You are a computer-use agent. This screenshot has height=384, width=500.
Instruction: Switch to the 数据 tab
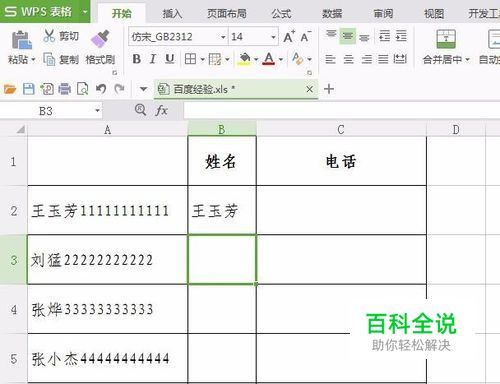(332, 13)
